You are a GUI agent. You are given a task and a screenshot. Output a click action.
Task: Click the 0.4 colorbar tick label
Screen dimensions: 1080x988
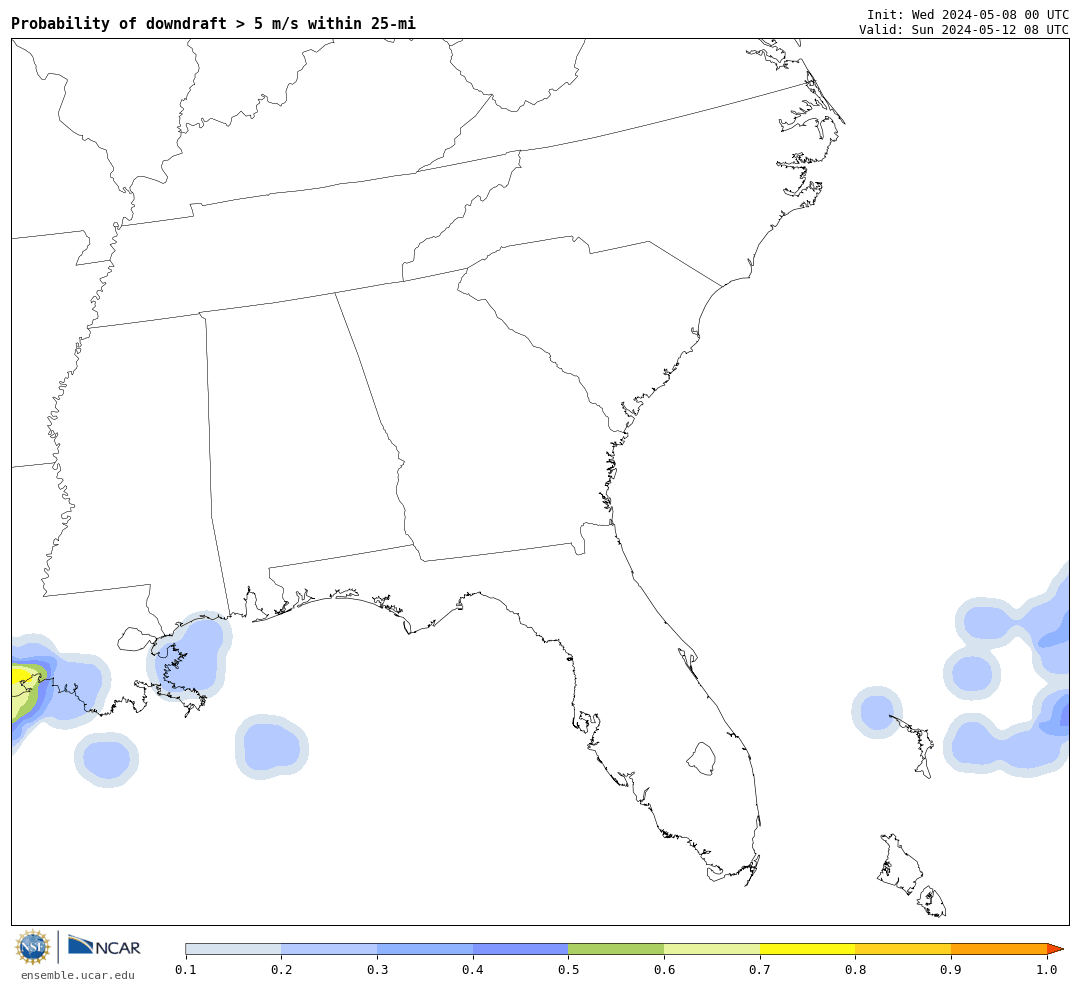(x=472, y=970)
